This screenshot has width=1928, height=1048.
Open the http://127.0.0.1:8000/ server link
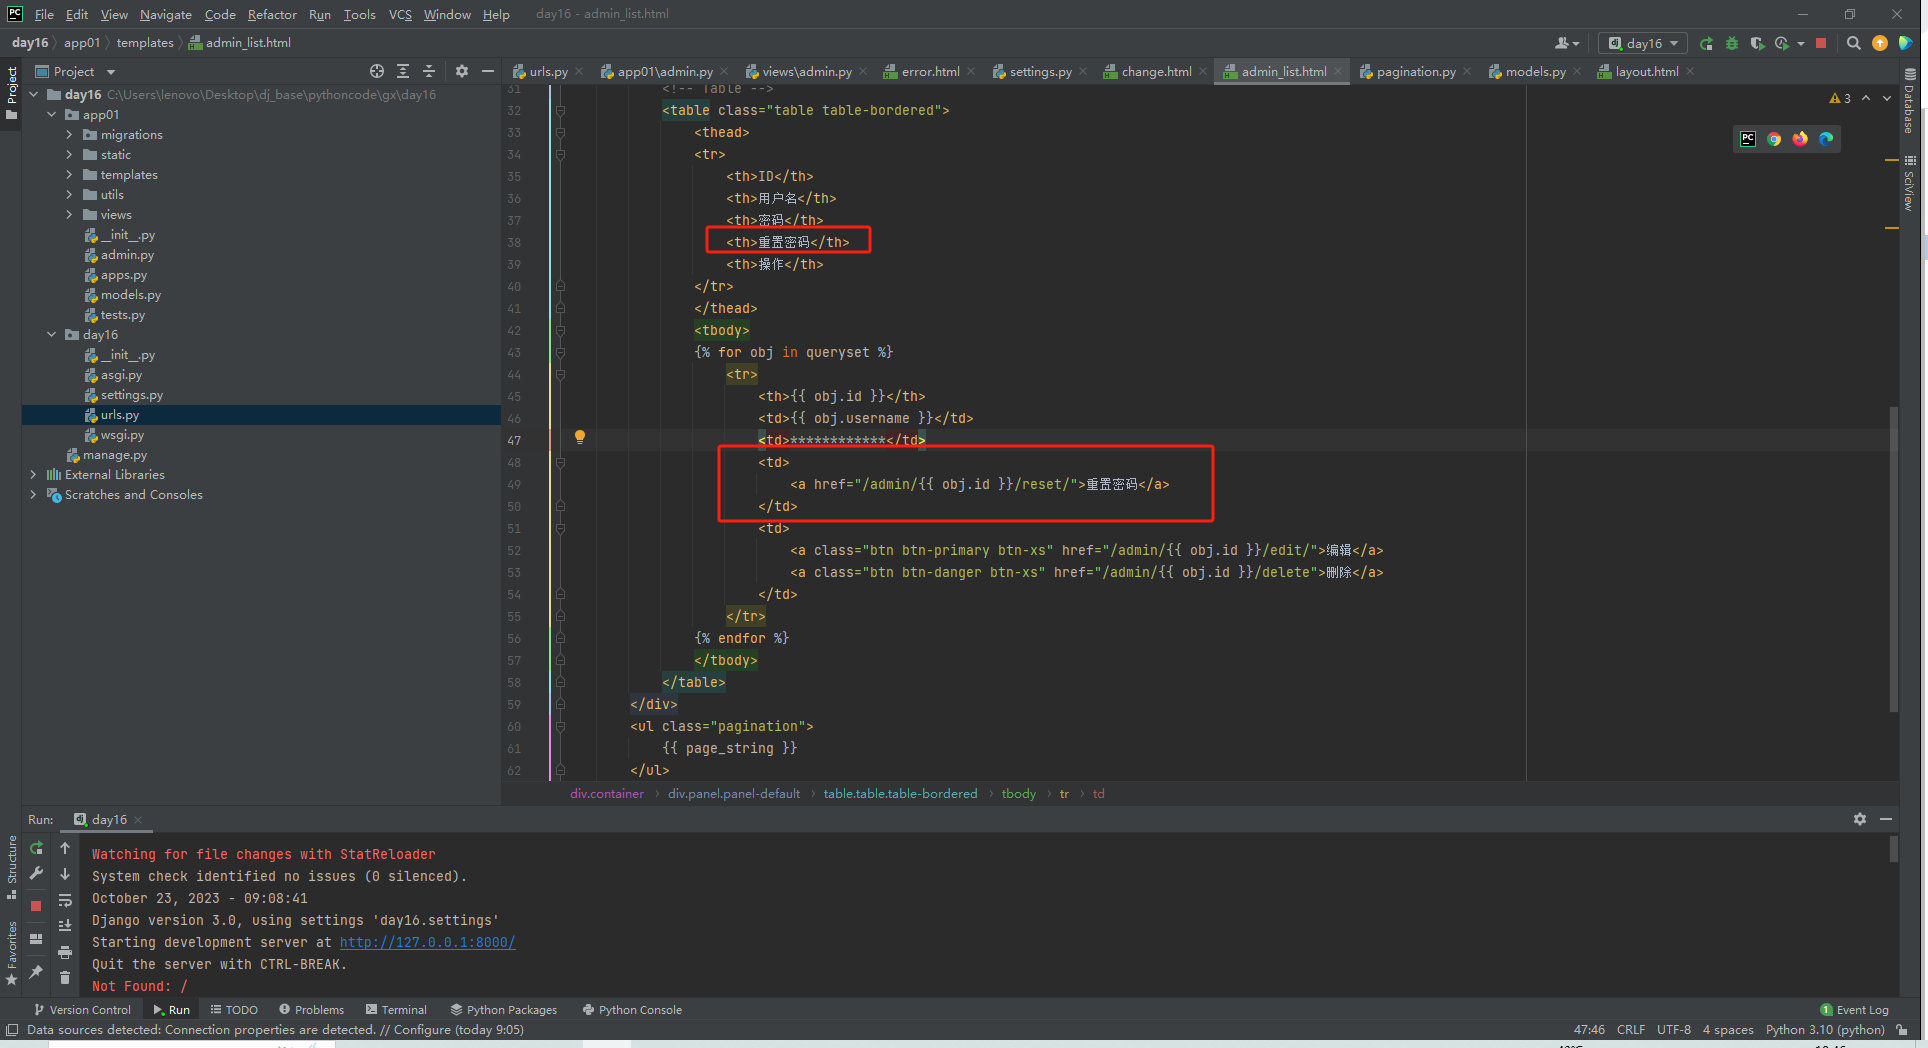coord(427,942)
